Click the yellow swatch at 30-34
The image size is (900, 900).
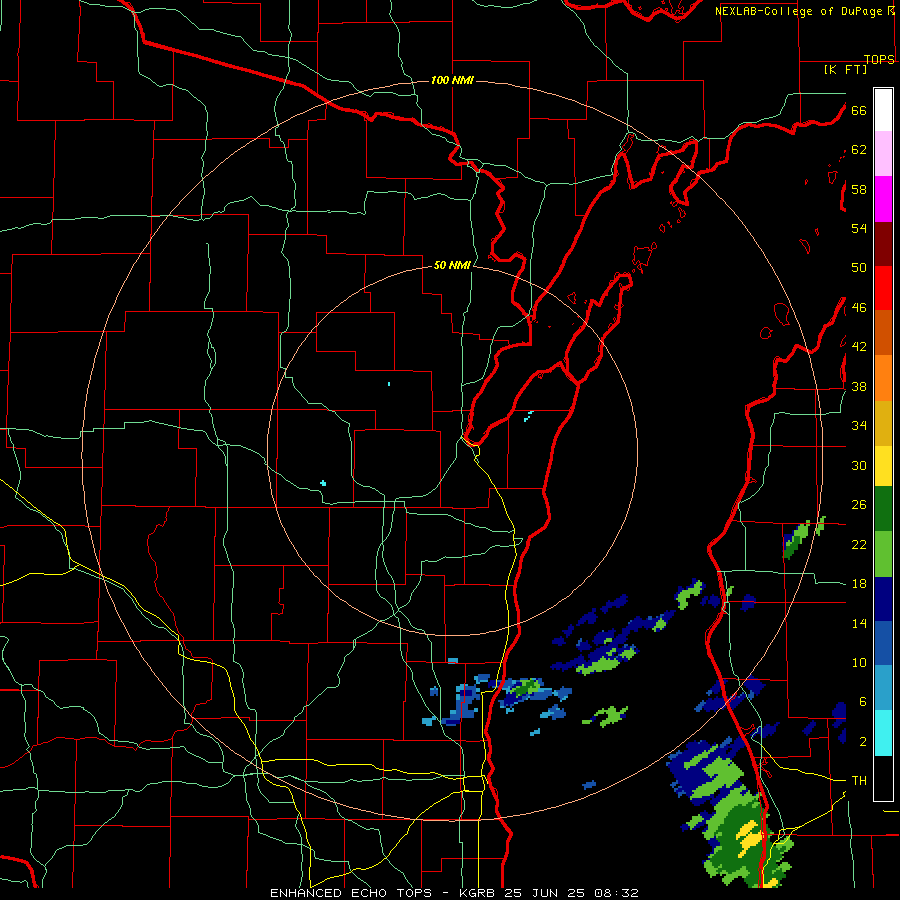click(883, 465)
